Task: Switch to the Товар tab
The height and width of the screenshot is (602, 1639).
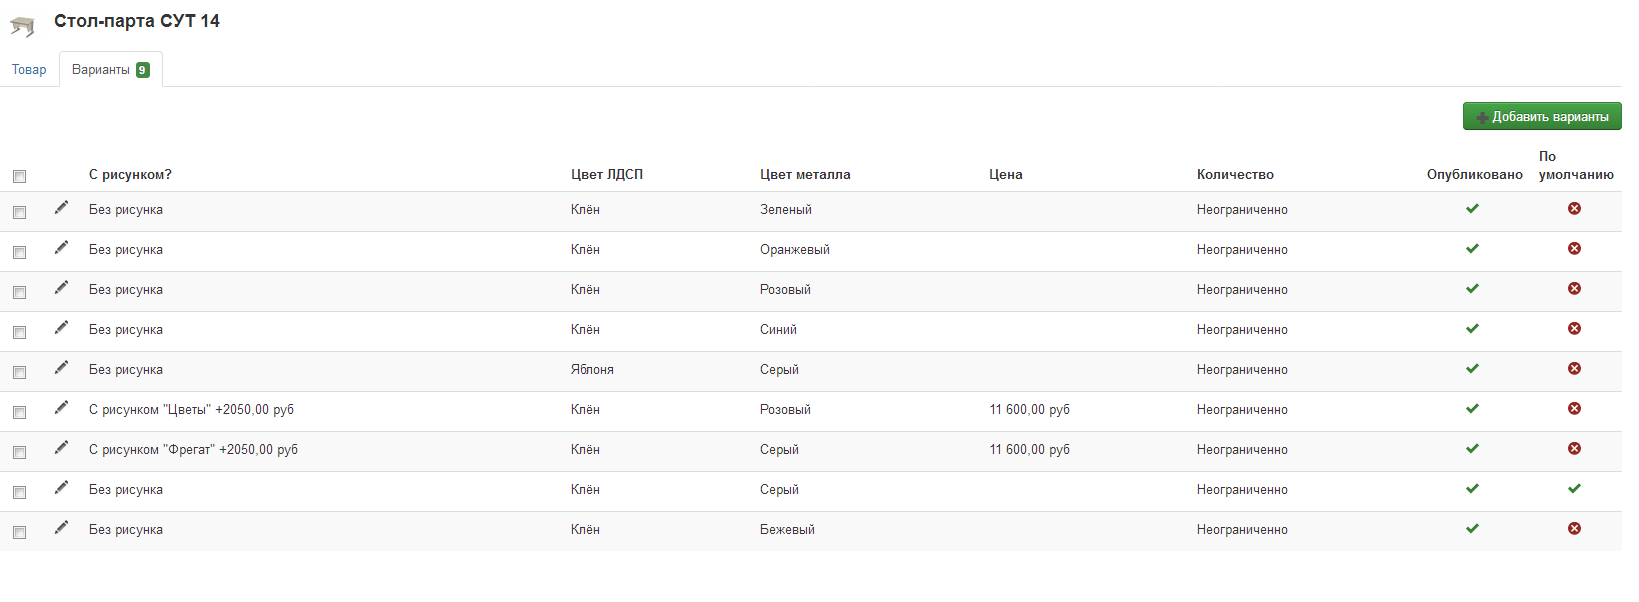Action: point(29,69)
